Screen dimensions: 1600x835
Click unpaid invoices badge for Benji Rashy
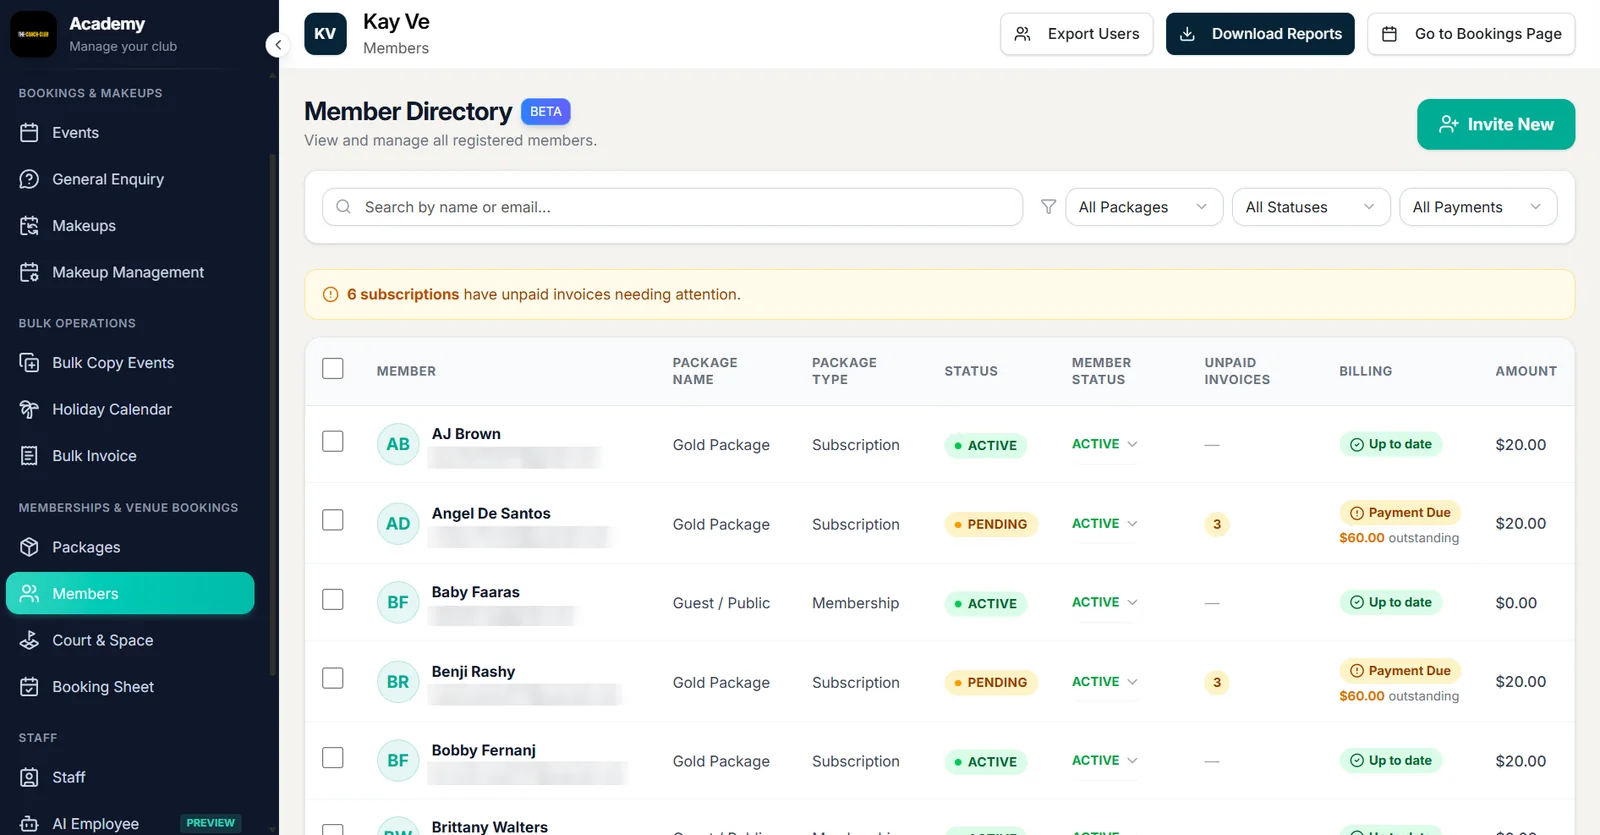pyautogui.click(x=1217, y=682)
